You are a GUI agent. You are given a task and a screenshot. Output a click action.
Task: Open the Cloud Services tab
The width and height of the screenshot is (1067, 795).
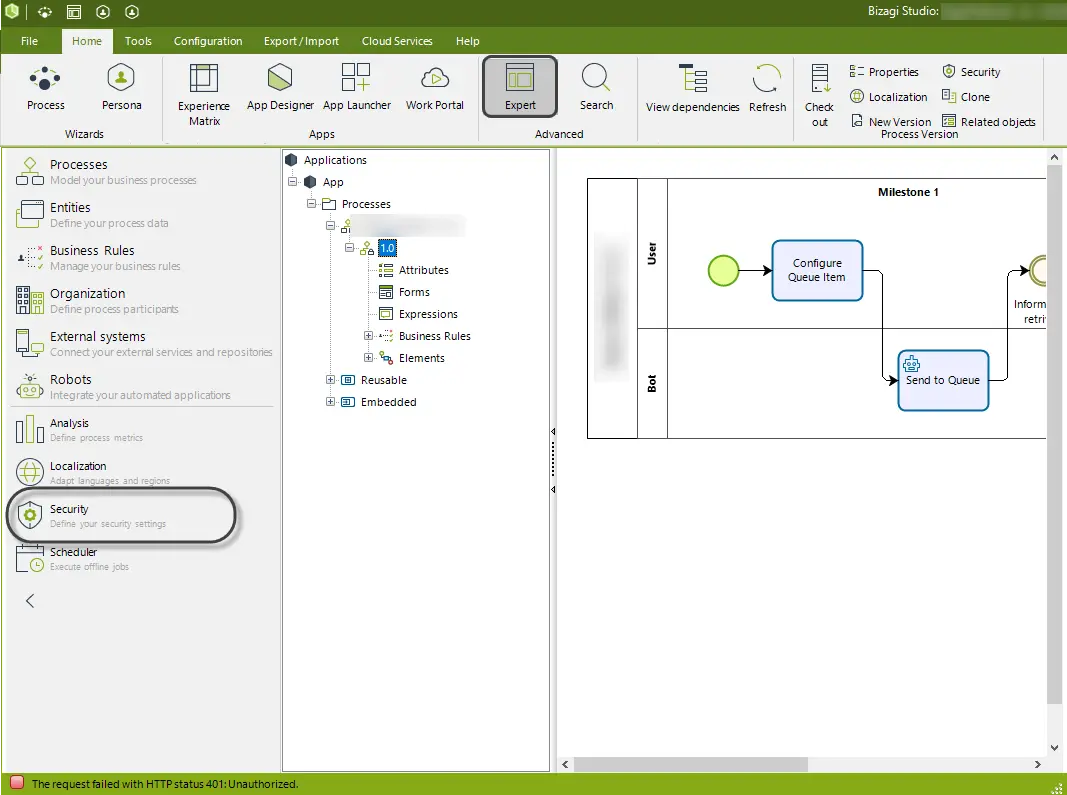click(397, 41)
